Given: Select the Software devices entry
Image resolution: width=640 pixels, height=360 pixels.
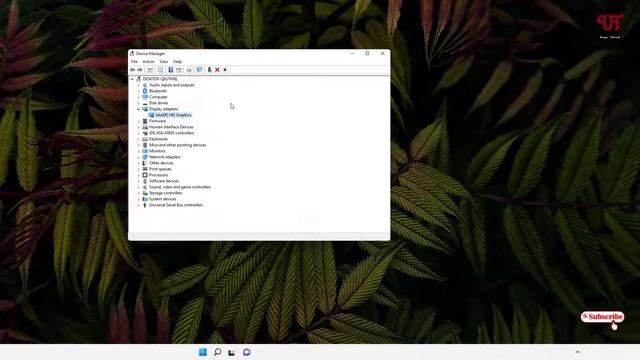Looking at the screenshot, I should point(164,181).
